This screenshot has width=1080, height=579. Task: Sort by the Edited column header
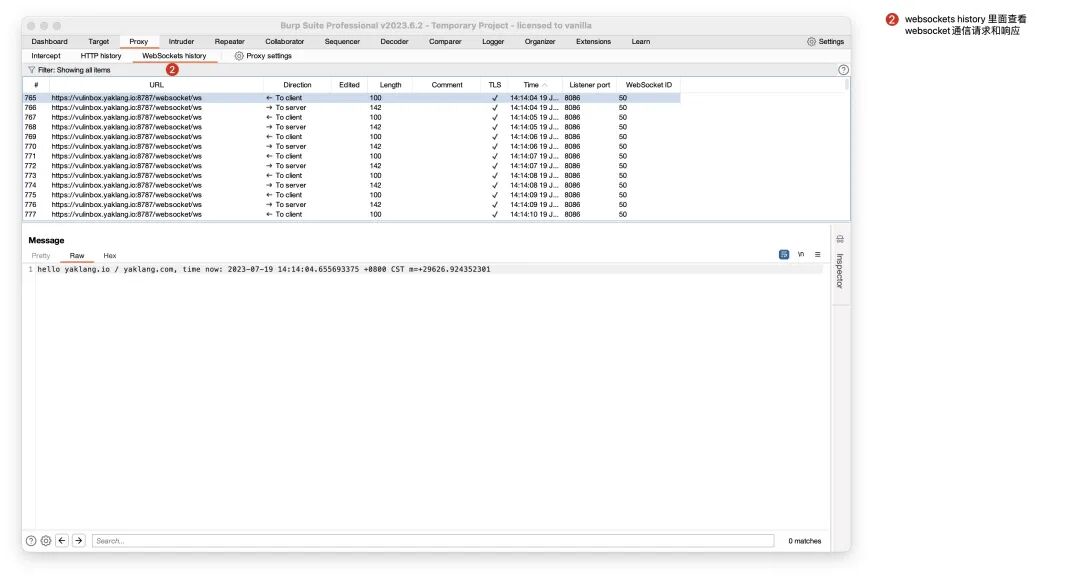(349, 85)
